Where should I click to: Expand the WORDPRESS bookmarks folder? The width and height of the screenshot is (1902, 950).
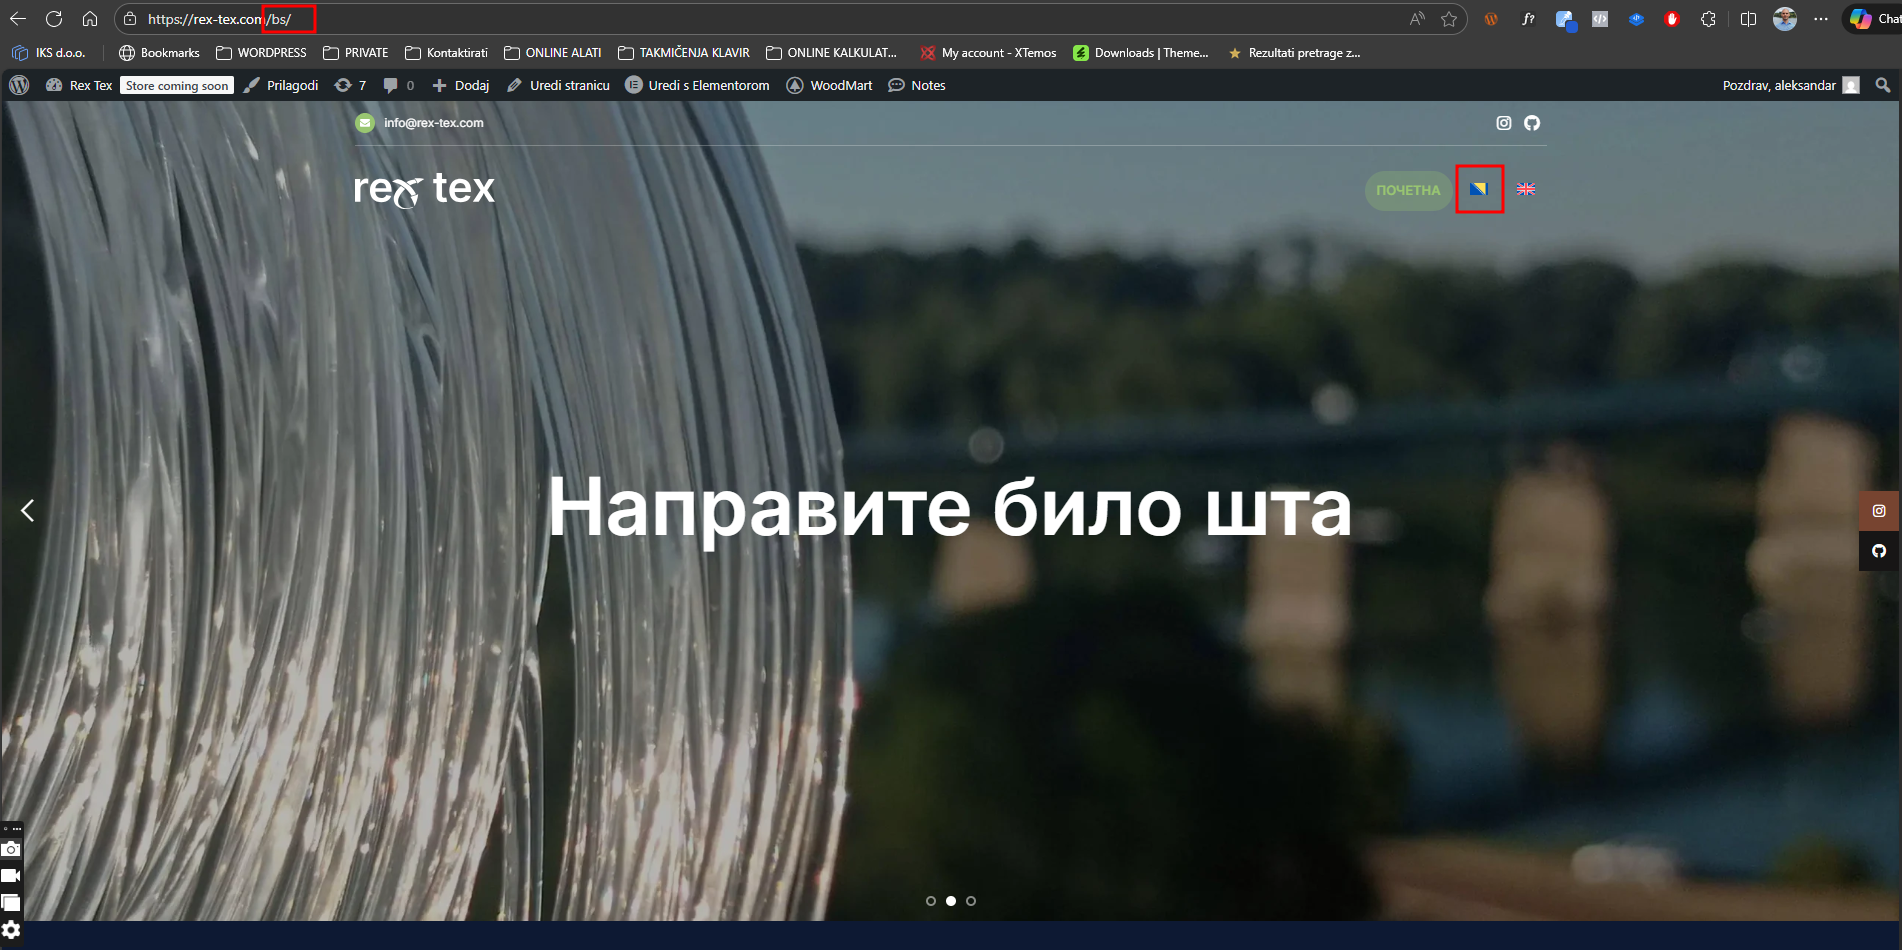(x=261, y=53)
